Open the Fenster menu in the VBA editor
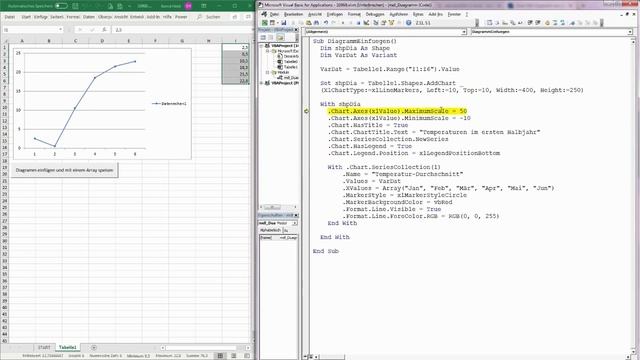640x360 pixels. (454, 14)
